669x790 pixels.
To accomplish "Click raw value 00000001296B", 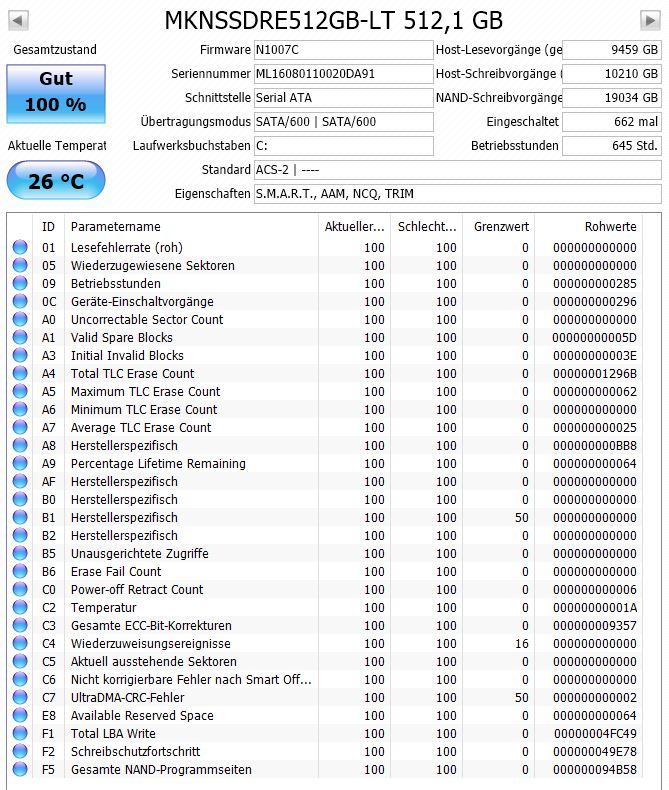I will pos(595,374).
